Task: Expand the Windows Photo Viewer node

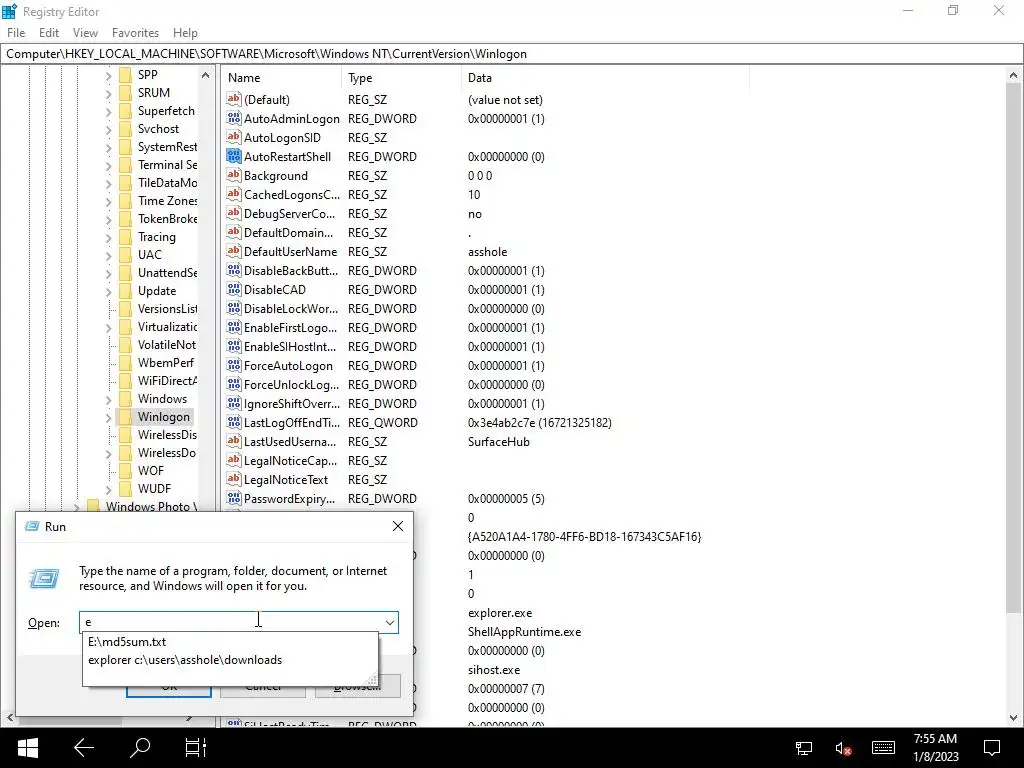Action: point(76,507)
